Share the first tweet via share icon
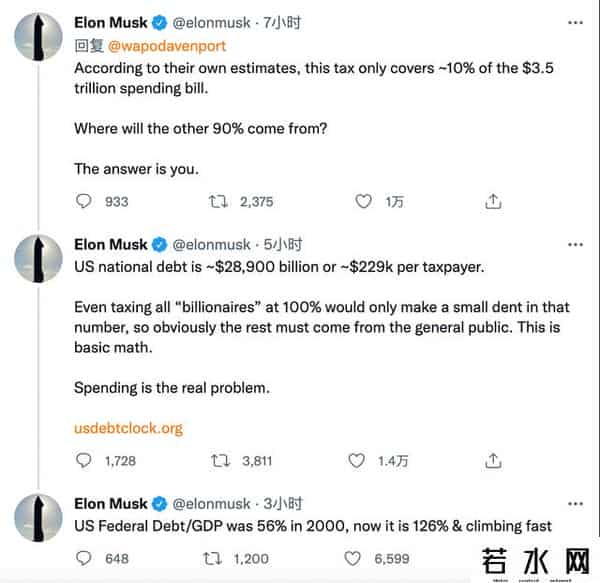The width and height of the screenshot is (600, 583). click(492, 201)
